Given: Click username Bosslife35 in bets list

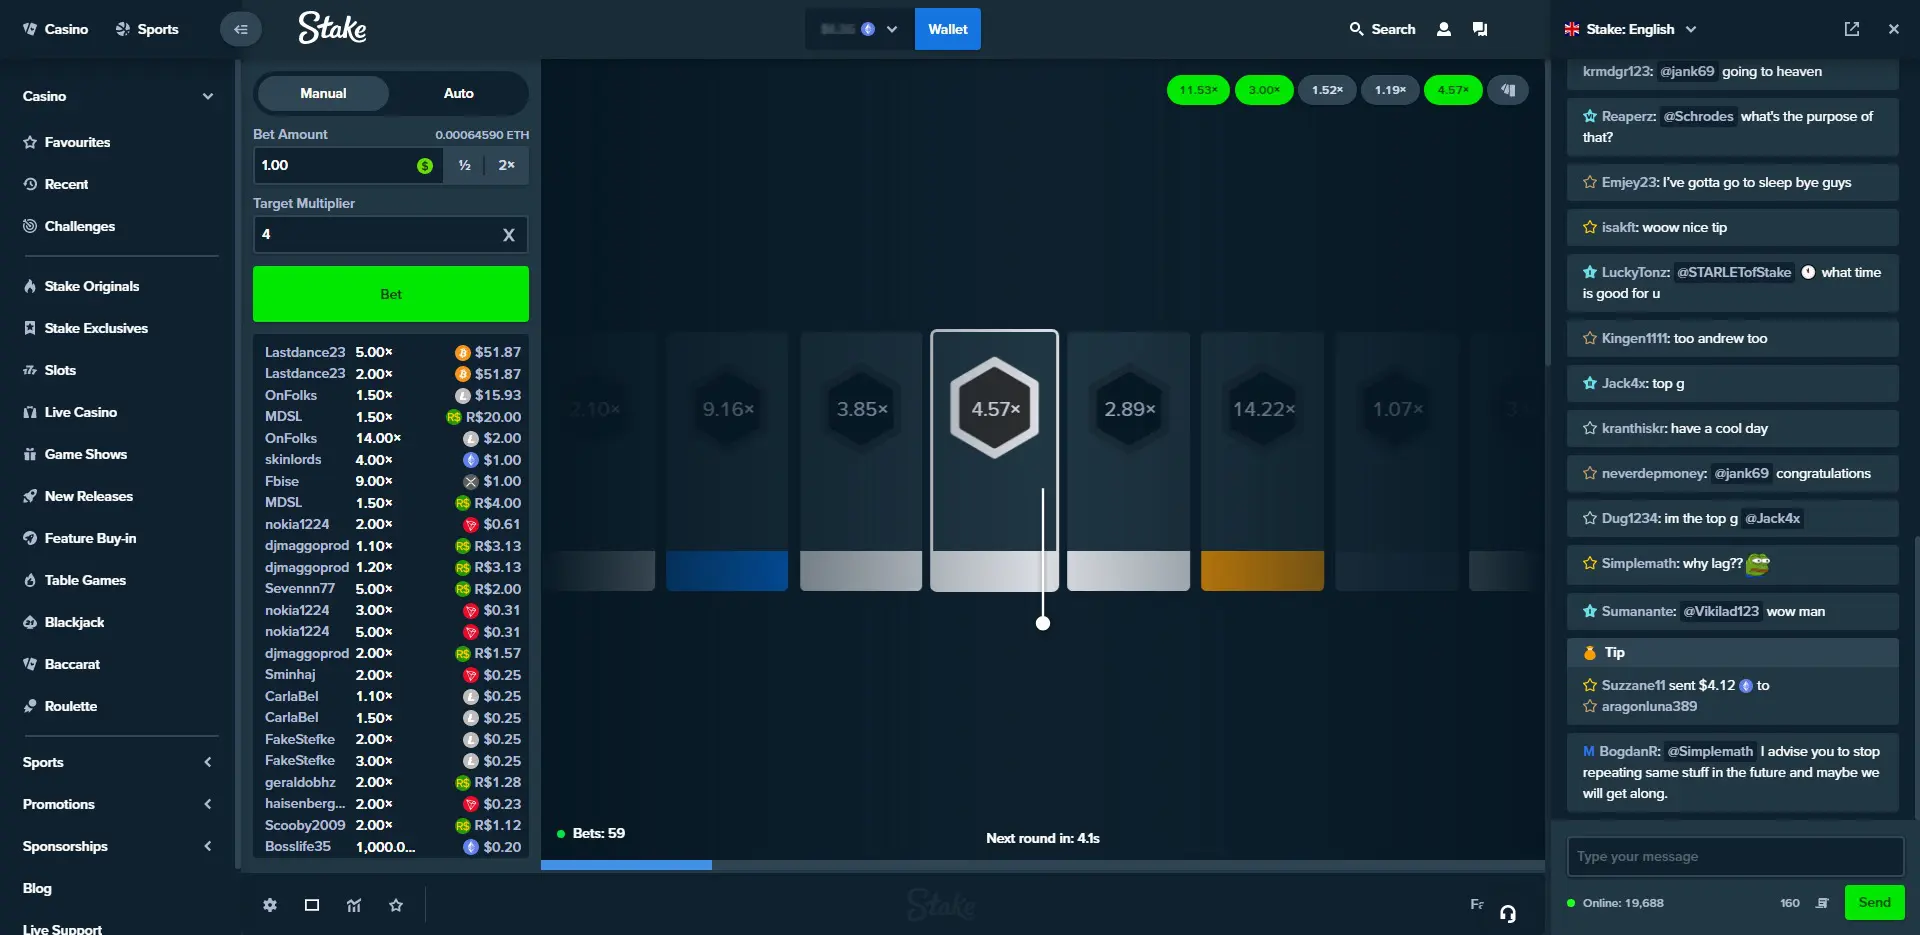Looking at the screenshot, I should (x=298, y=847).
